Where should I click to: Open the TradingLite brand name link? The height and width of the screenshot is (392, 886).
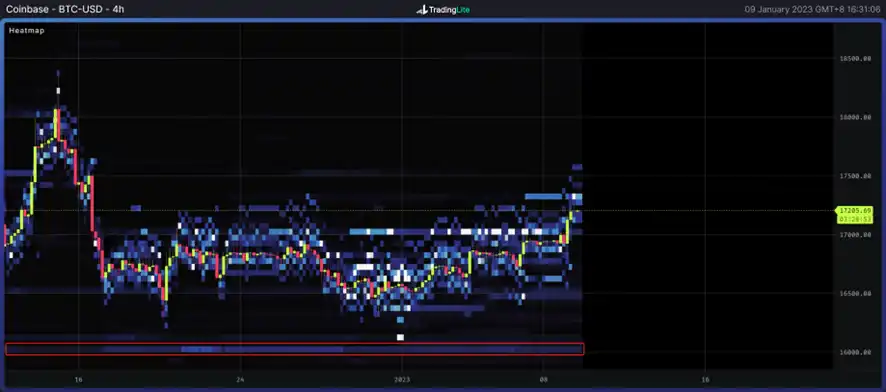coord(449,10)
